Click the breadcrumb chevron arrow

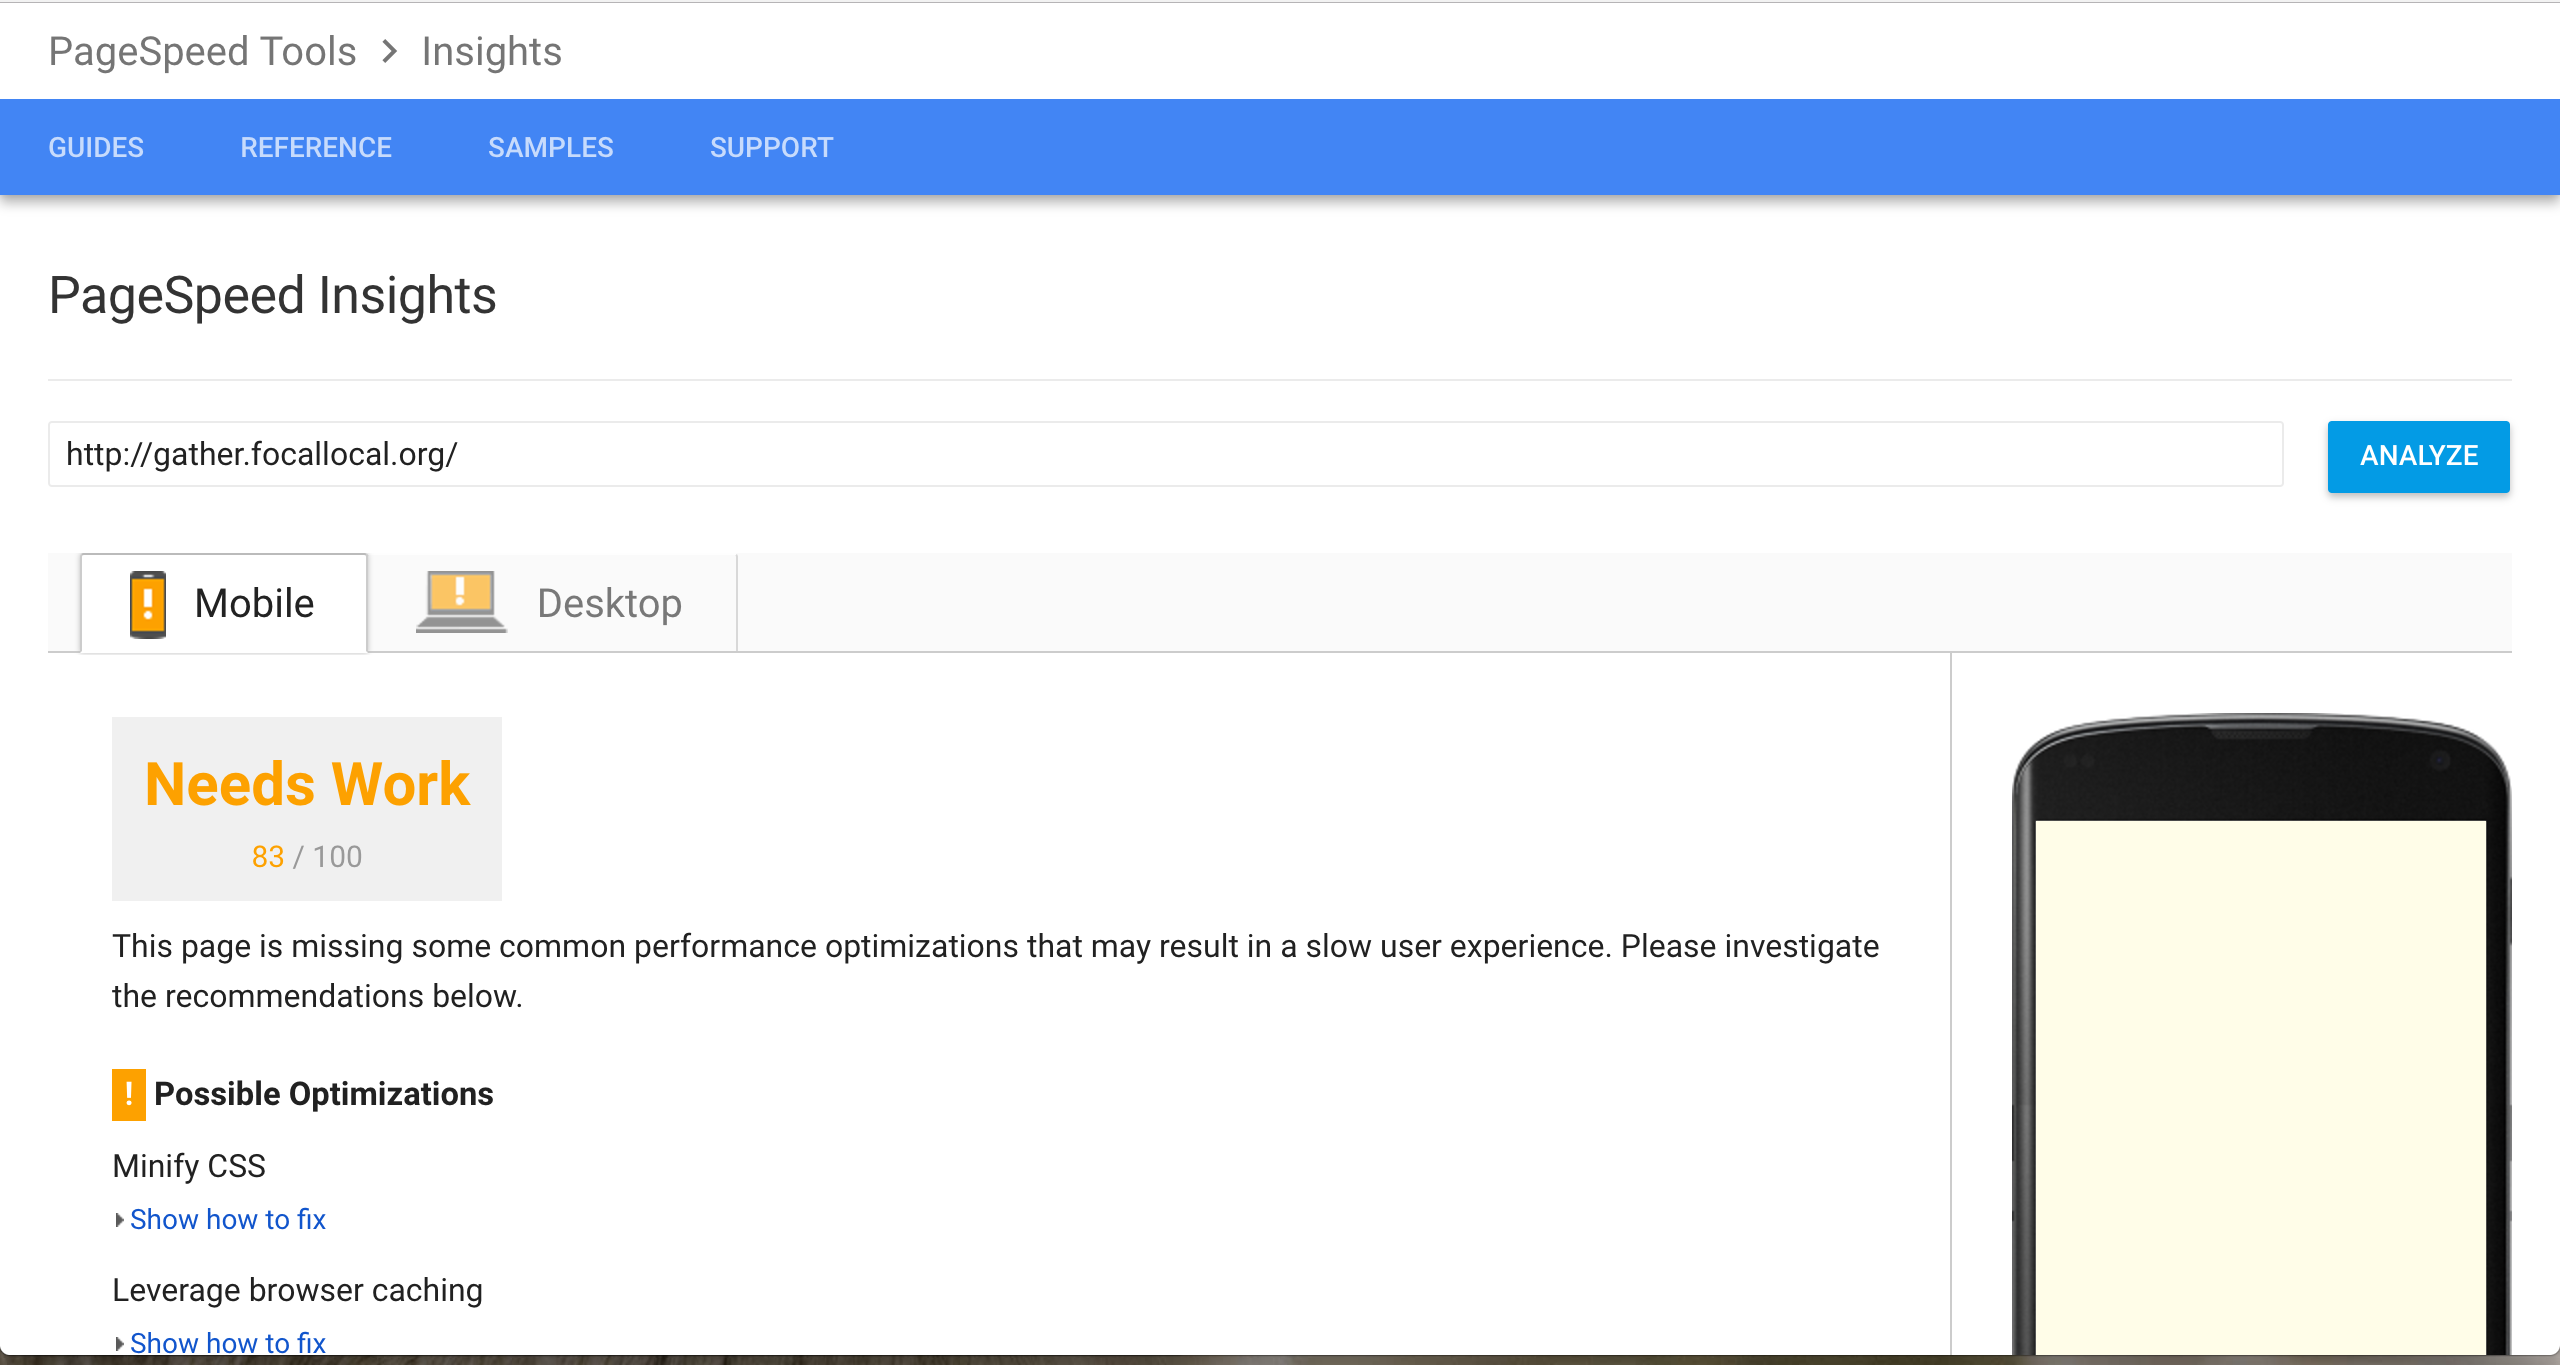(x=390, y=51)
